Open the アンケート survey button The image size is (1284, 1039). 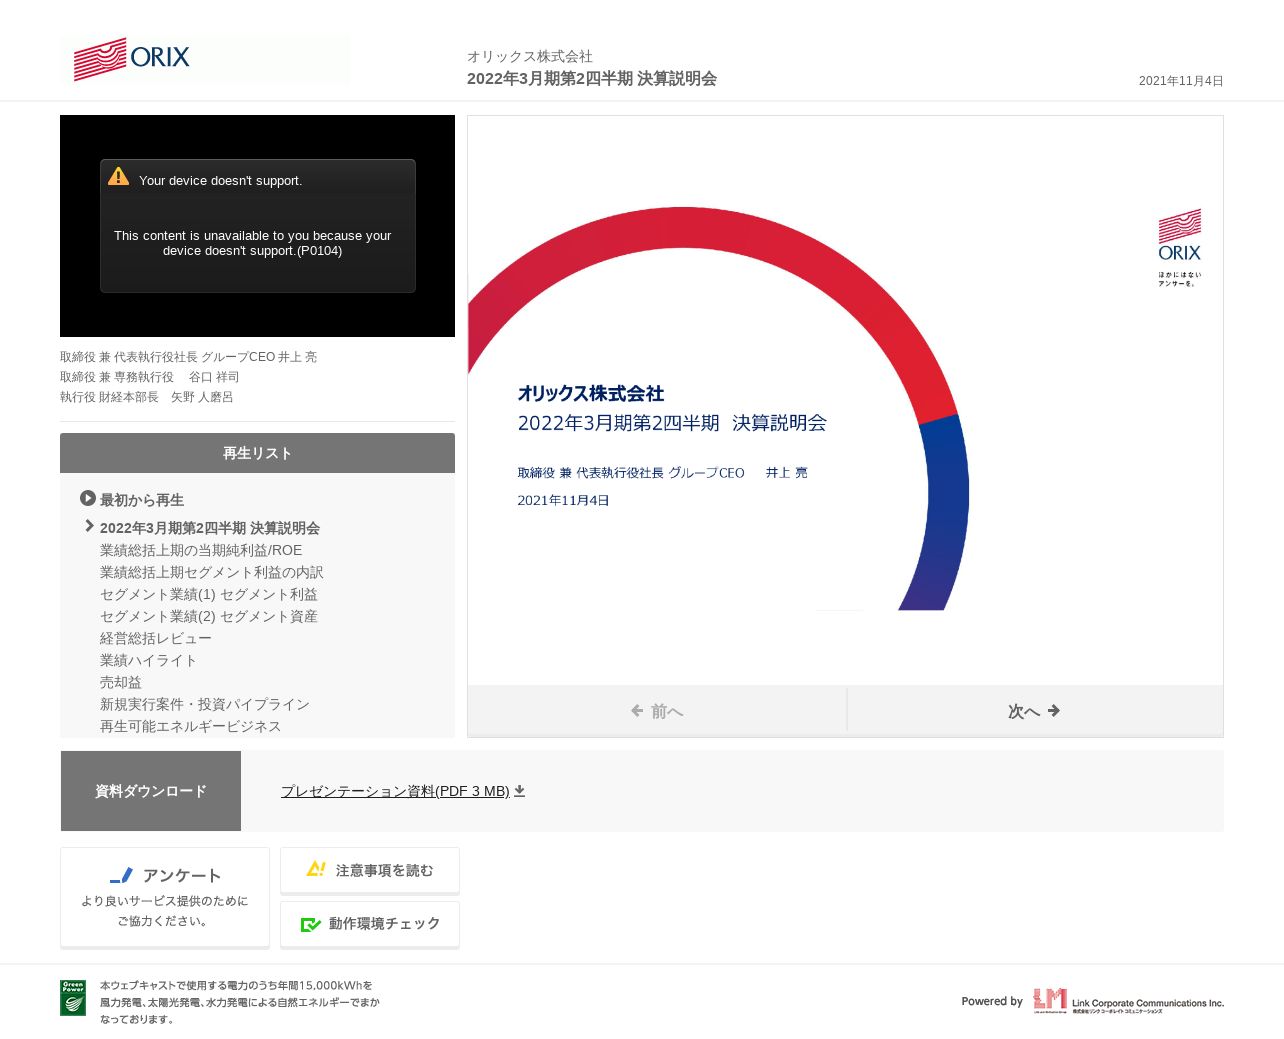(x=165, y=897)
